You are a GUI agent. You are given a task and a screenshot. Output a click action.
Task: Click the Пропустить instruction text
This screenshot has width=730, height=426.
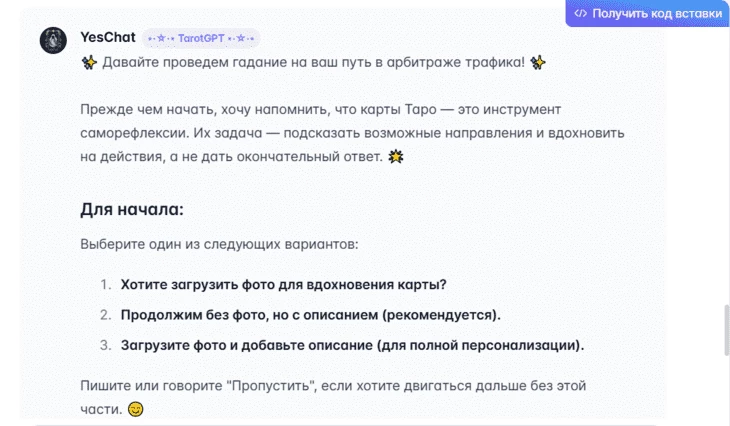(x=333, y=397)
